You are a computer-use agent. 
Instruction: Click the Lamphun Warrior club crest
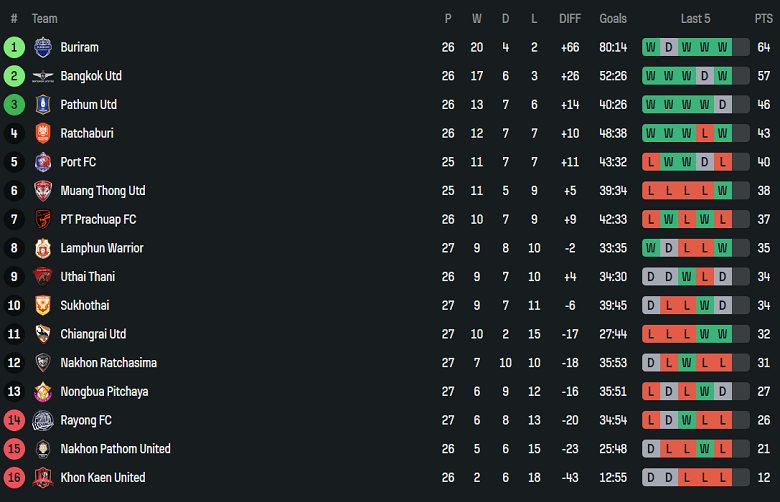[42, 248]
